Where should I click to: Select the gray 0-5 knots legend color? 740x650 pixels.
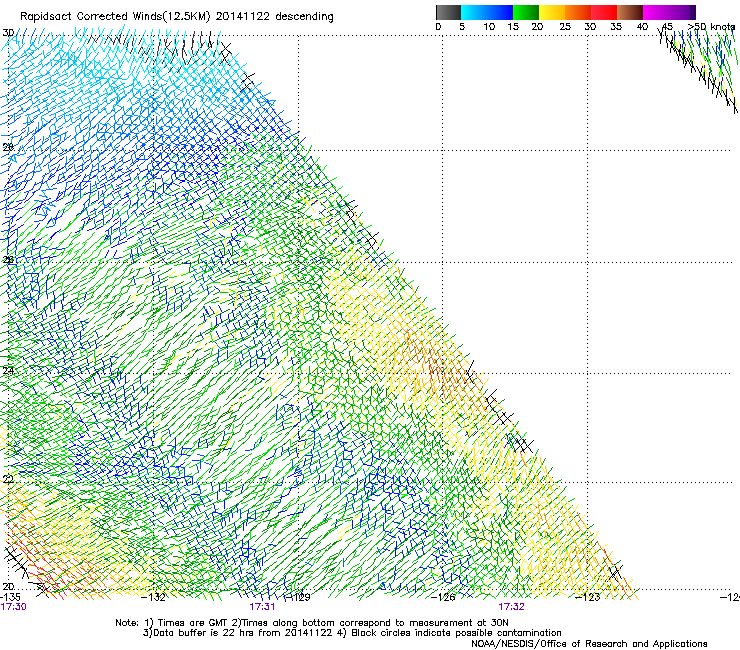point(448,12)
